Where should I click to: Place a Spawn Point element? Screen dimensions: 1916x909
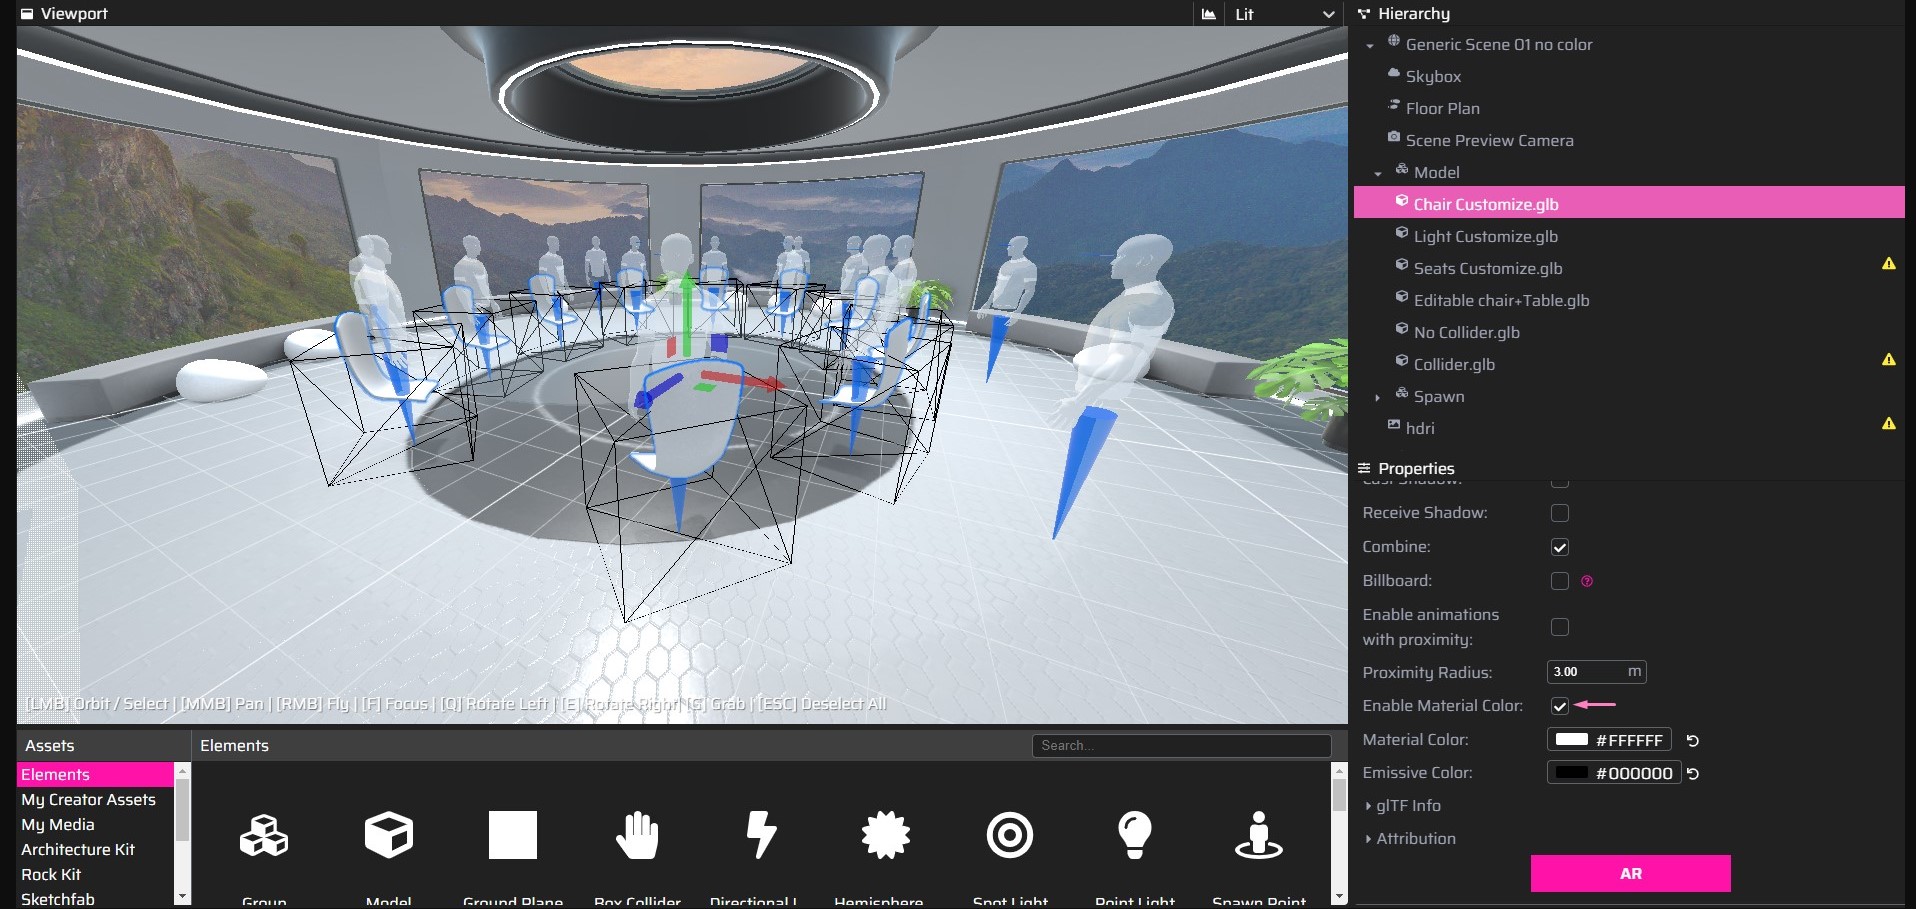click(x=1259, y=835)
